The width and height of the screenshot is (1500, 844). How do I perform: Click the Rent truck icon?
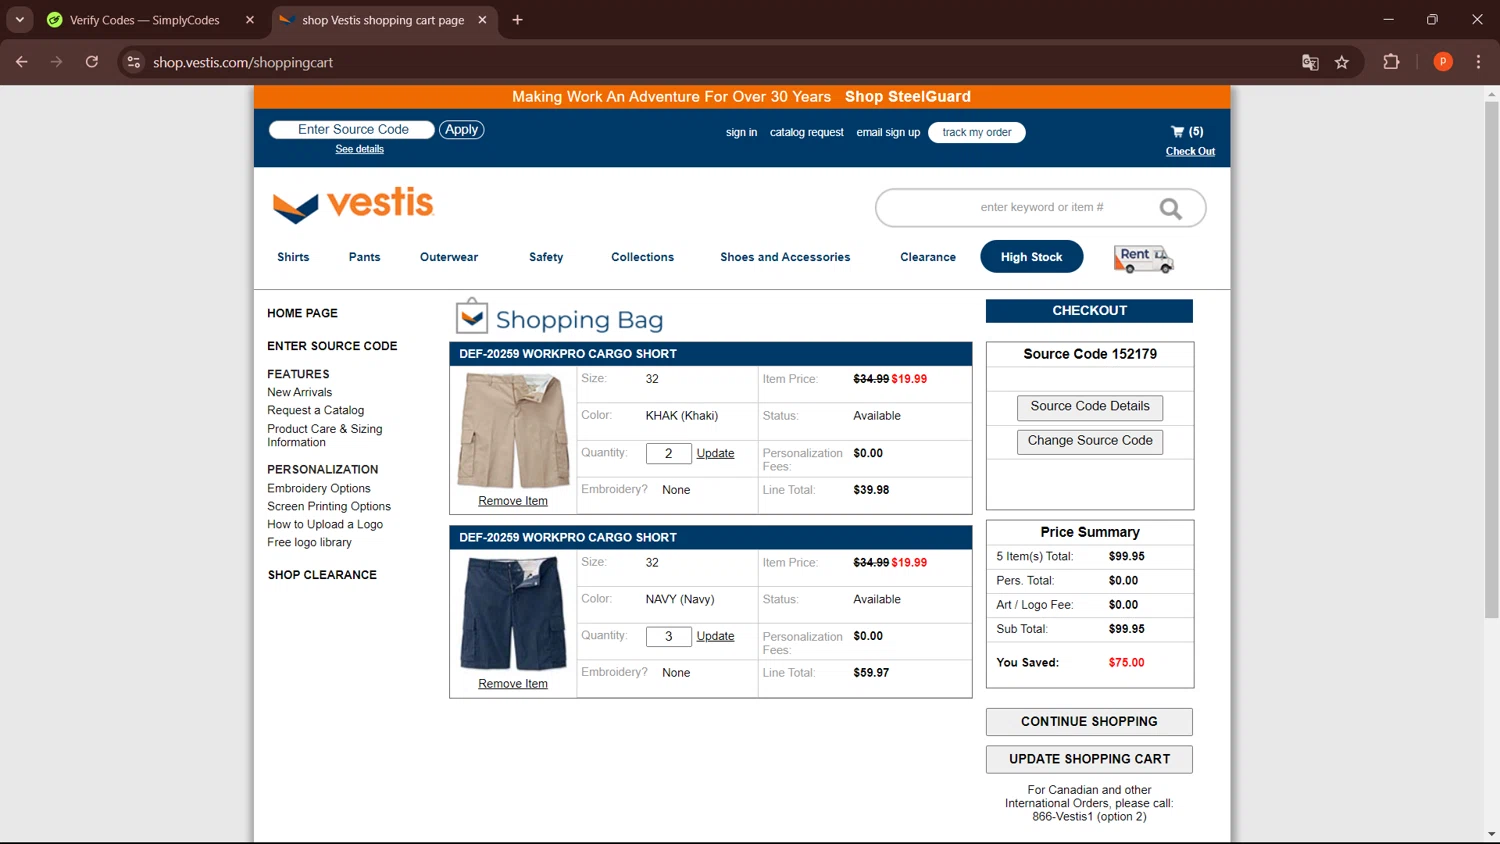pyautogui.click(x=1143, y=258)
